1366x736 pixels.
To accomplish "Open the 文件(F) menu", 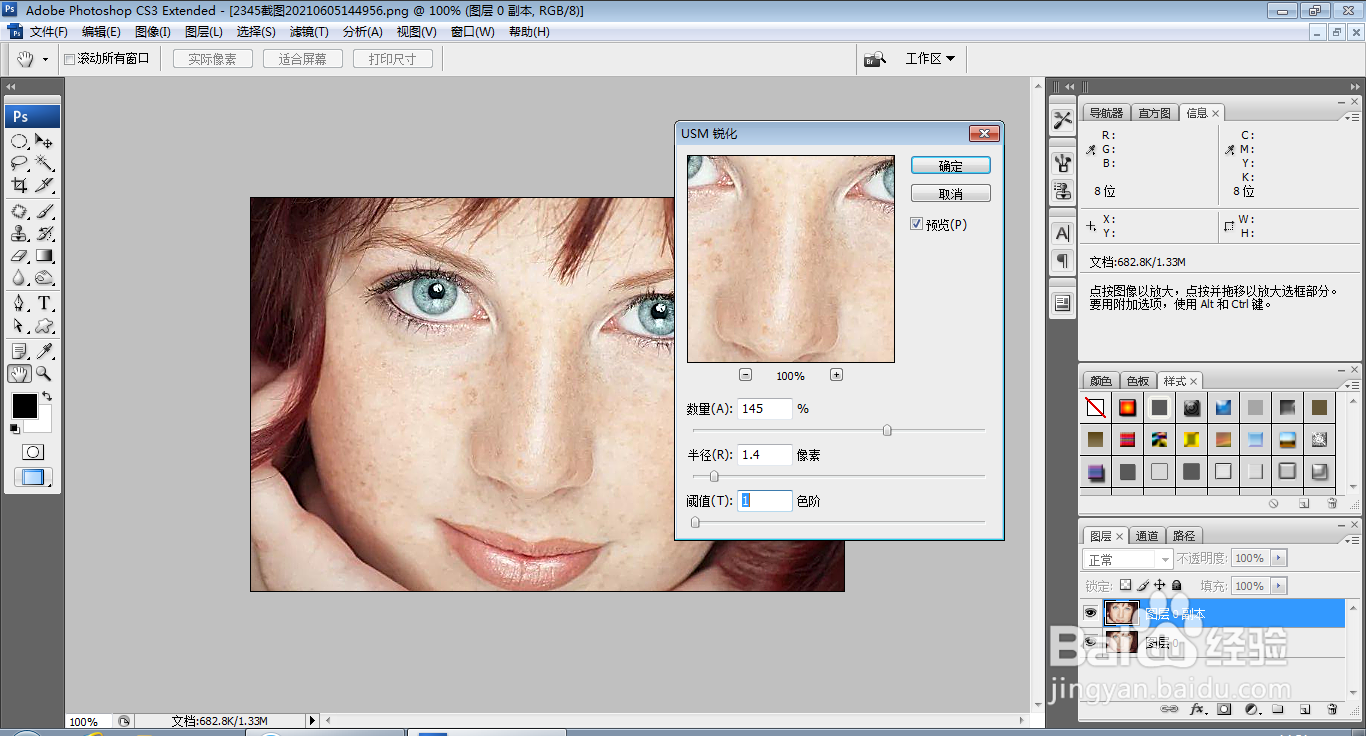I will tap(48, 32).
